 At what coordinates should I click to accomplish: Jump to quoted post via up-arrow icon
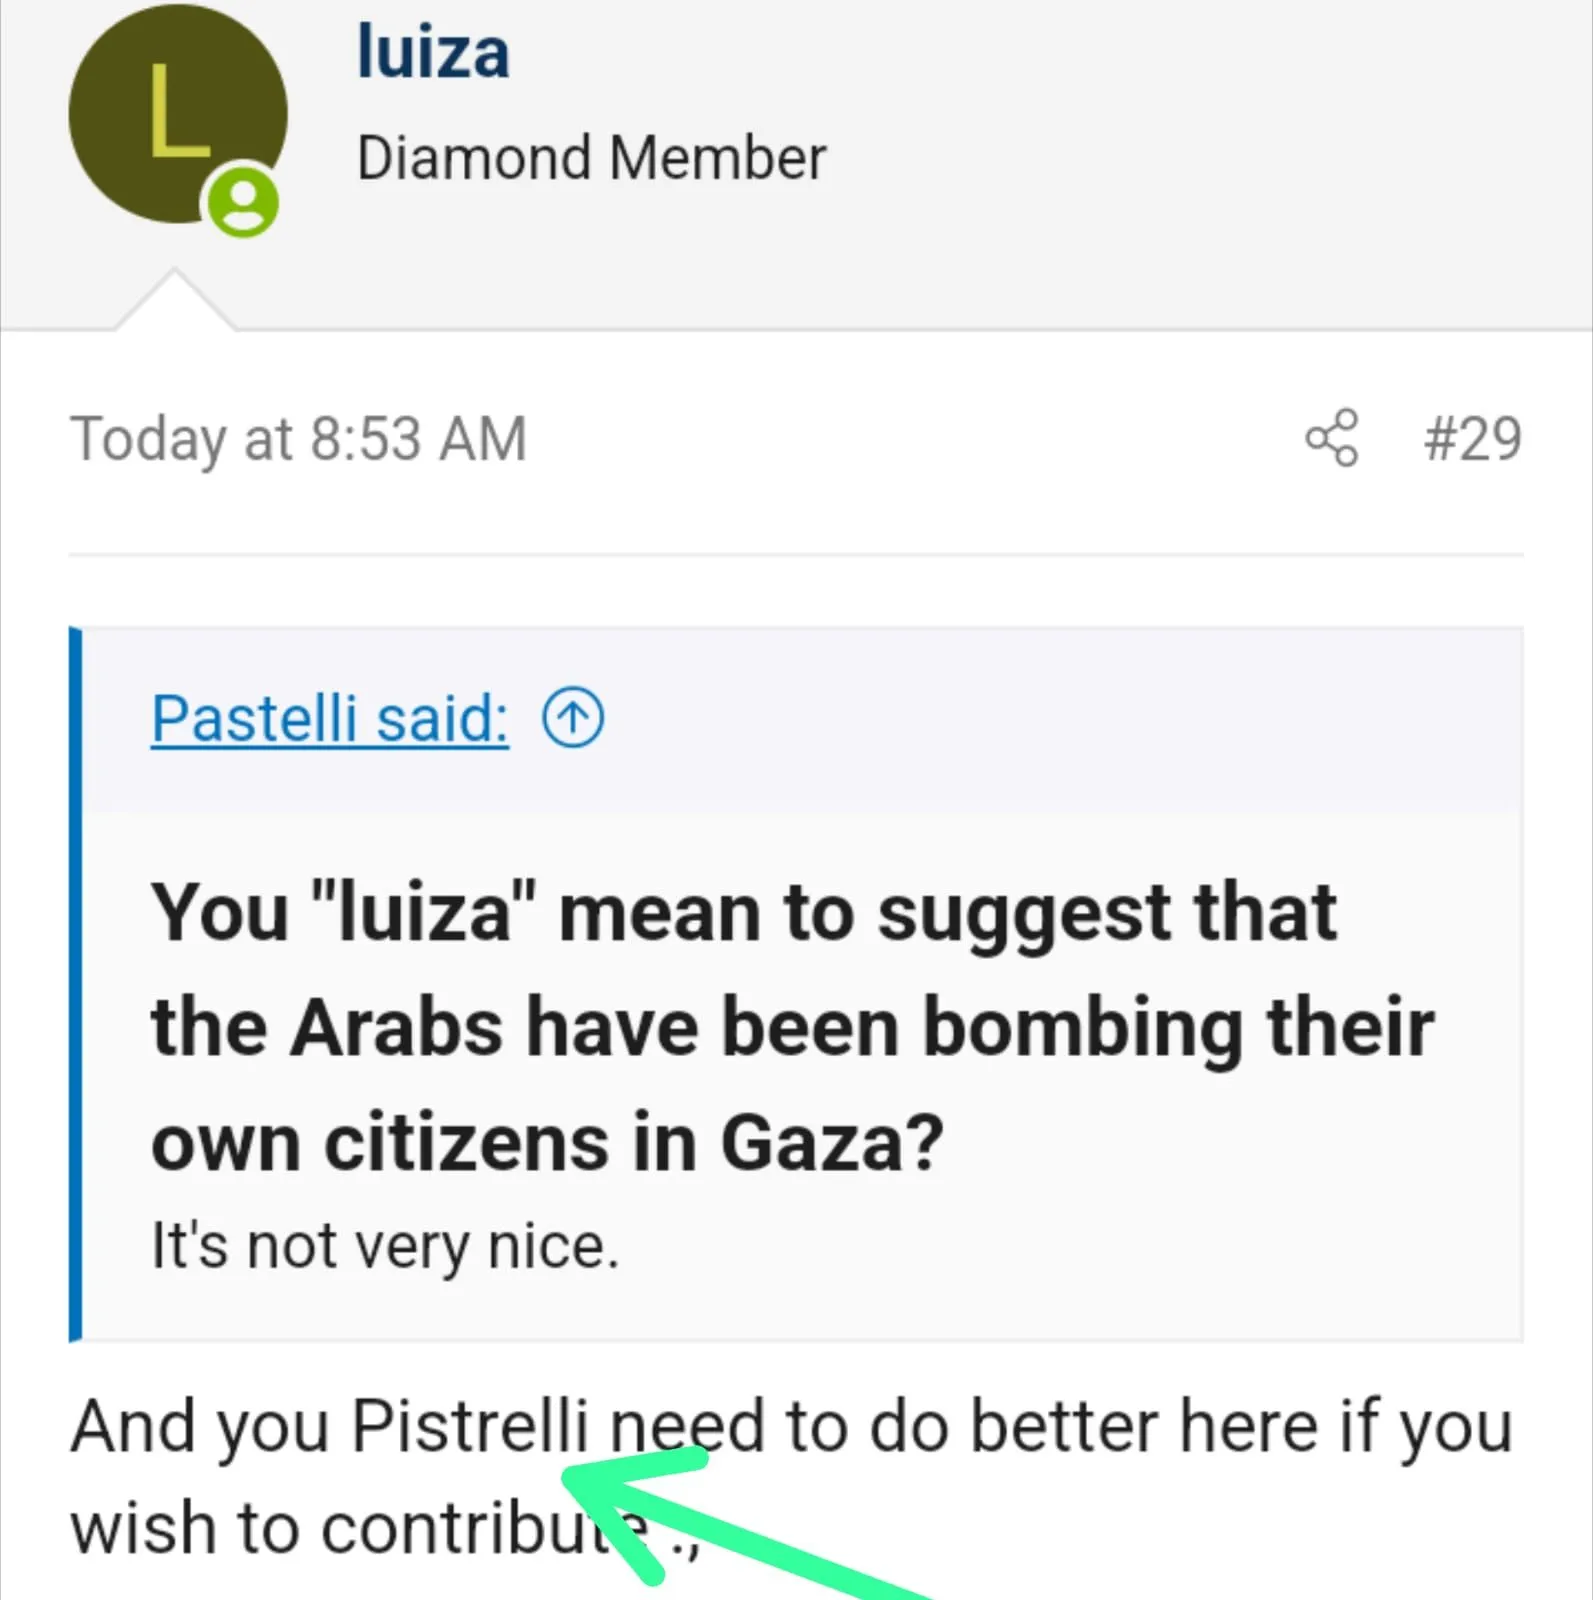(x=572, y=718)
